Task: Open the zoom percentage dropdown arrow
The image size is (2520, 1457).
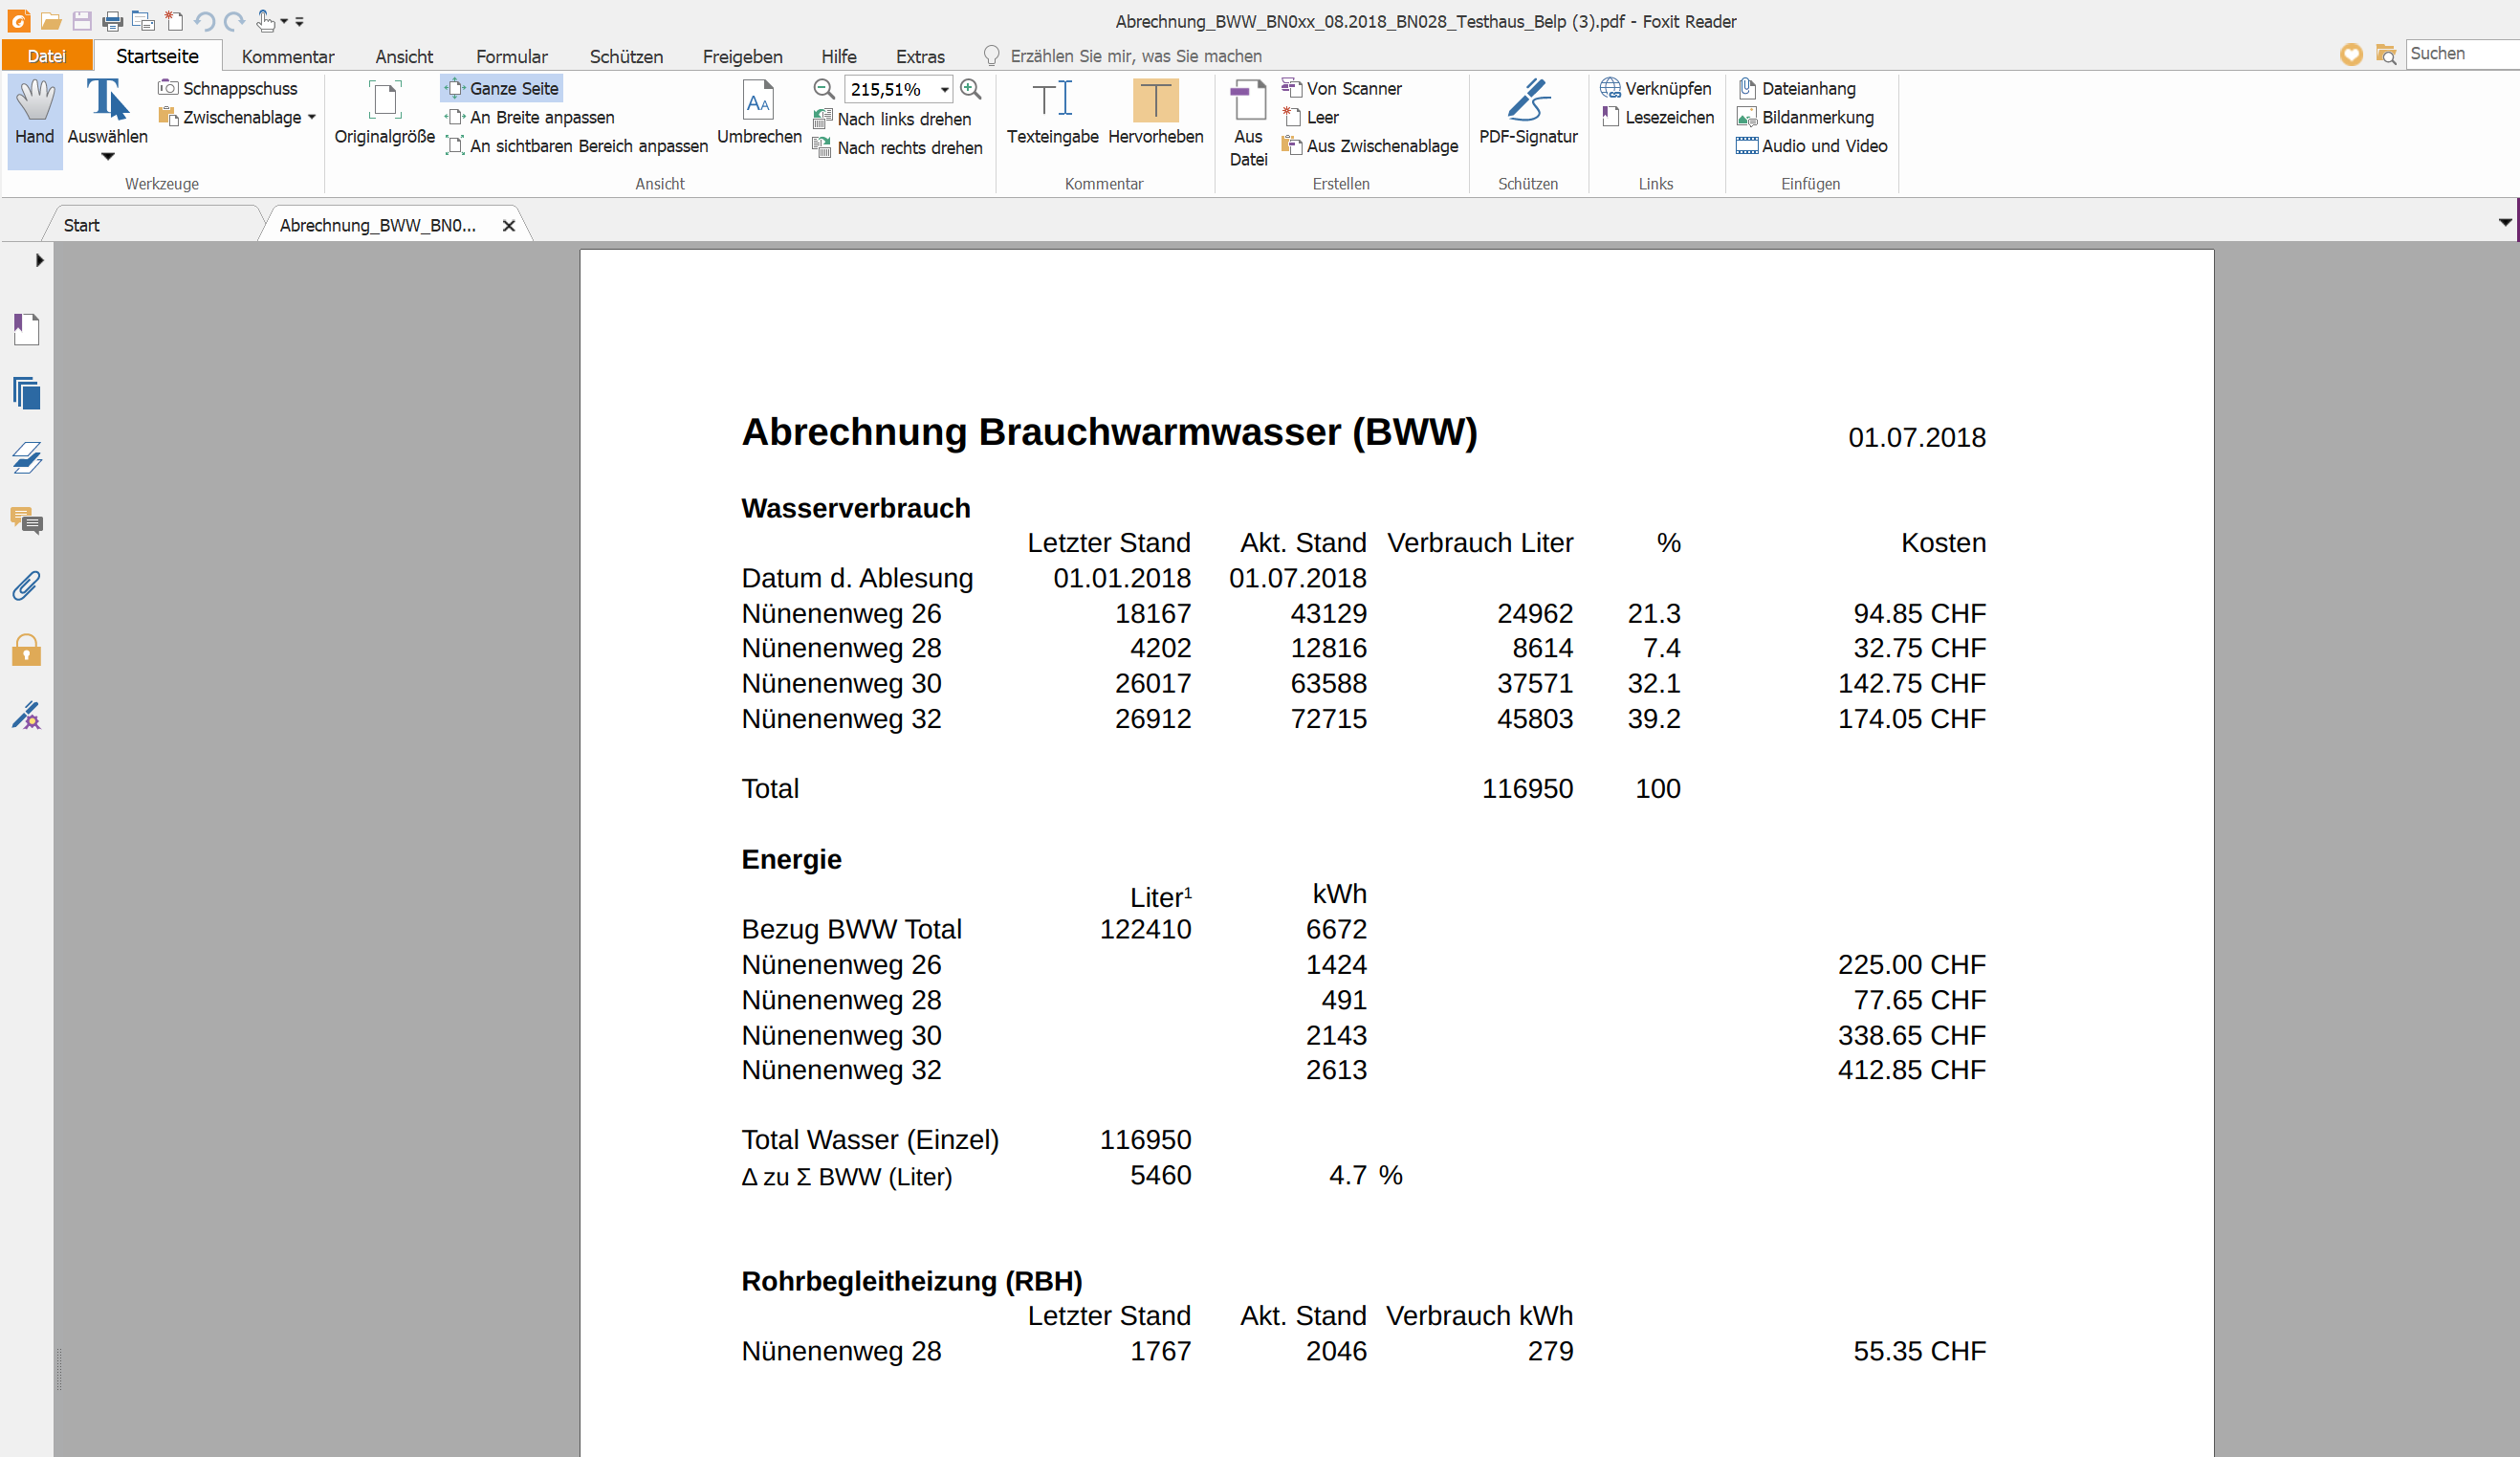Action: pyautogui.click(x=944, y=89)
